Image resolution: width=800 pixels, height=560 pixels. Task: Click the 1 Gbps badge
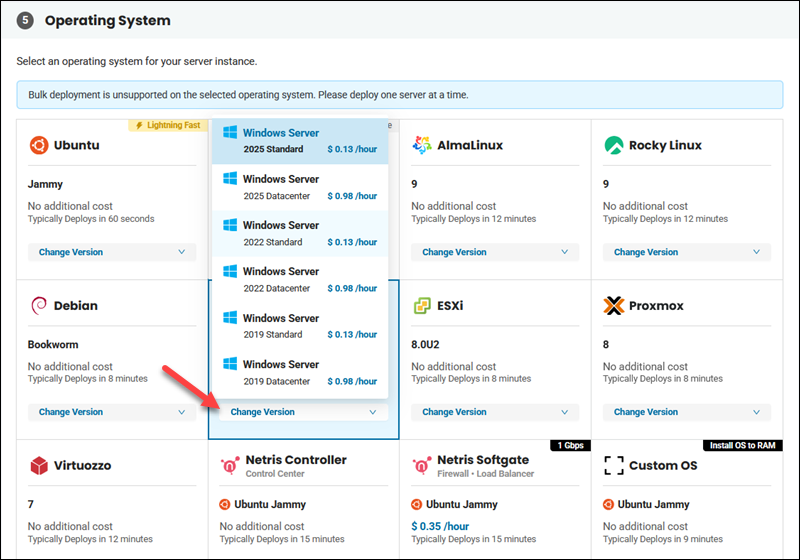click(x=570, y=445)
